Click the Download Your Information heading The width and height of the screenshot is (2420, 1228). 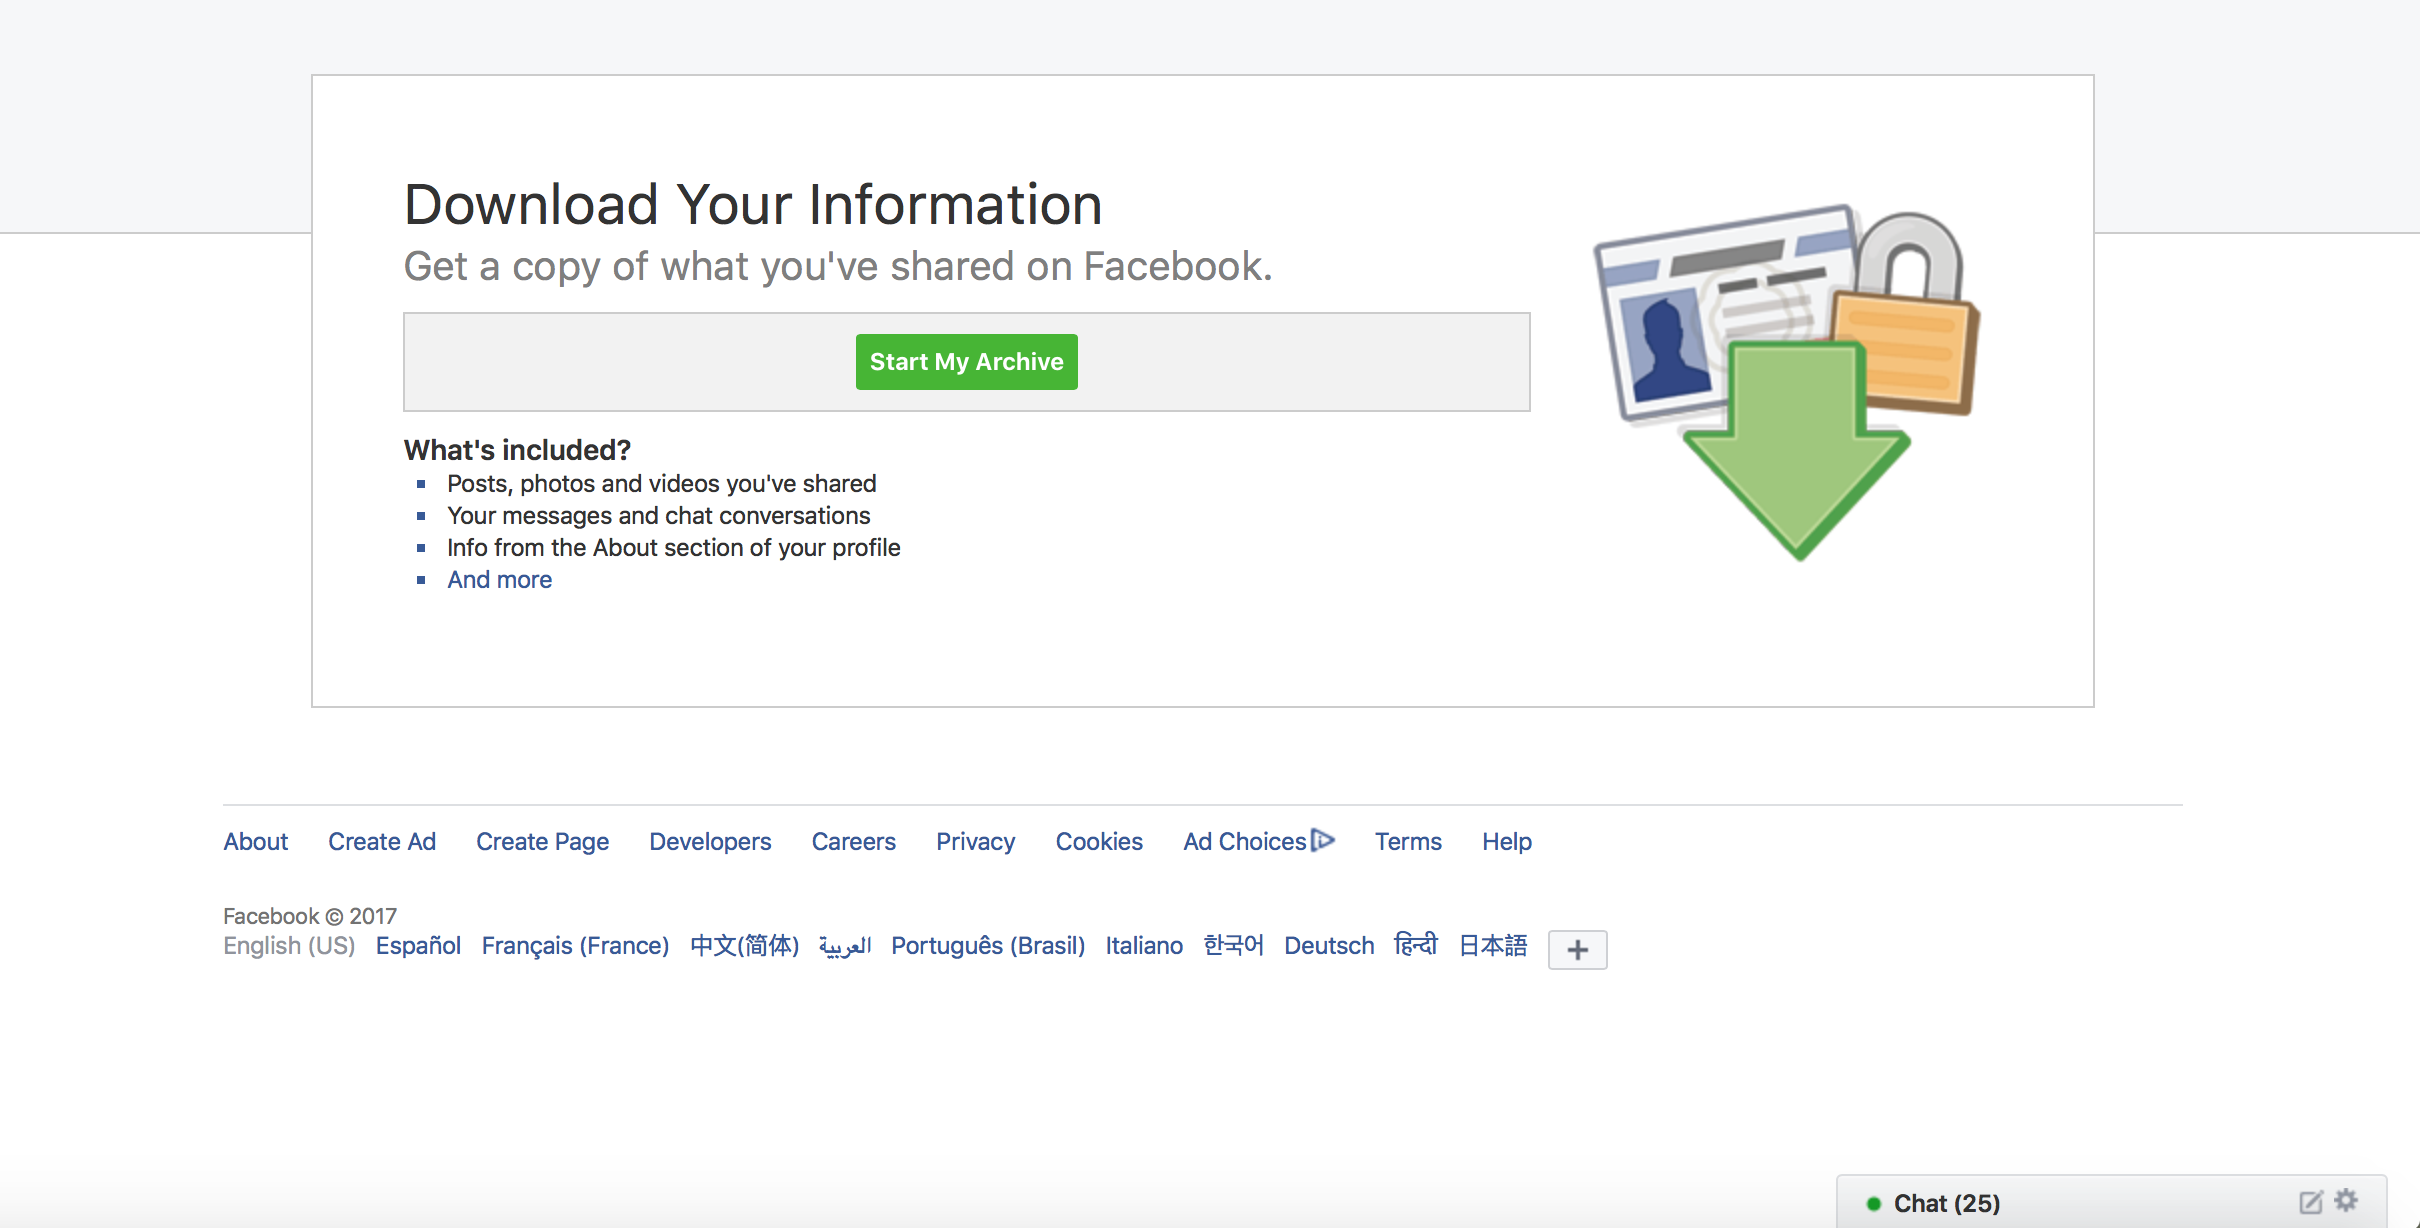click(753, 205)
